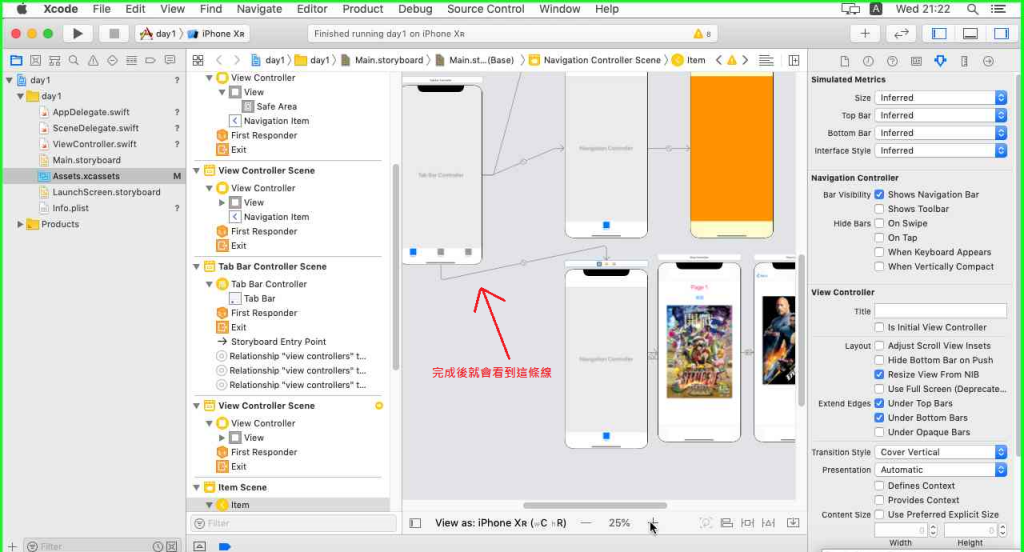Open the Report navigator speech bubble
Image resolution: width=1024 pixels, height=552 pixels.
tap(170, 60)
